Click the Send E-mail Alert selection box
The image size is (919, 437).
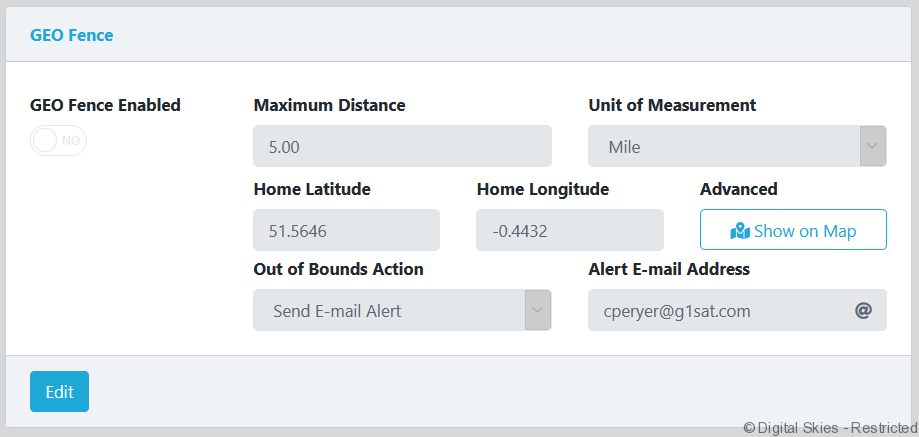[x=389, y=311]
